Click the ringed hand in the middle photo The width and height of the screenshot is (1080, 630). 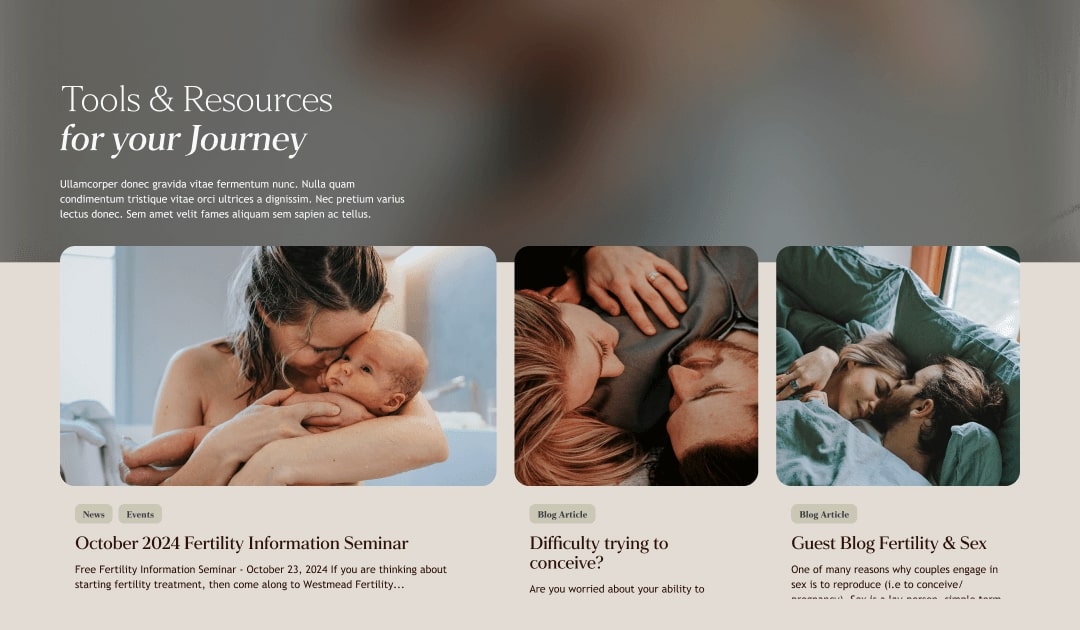(x=634, y=284)
